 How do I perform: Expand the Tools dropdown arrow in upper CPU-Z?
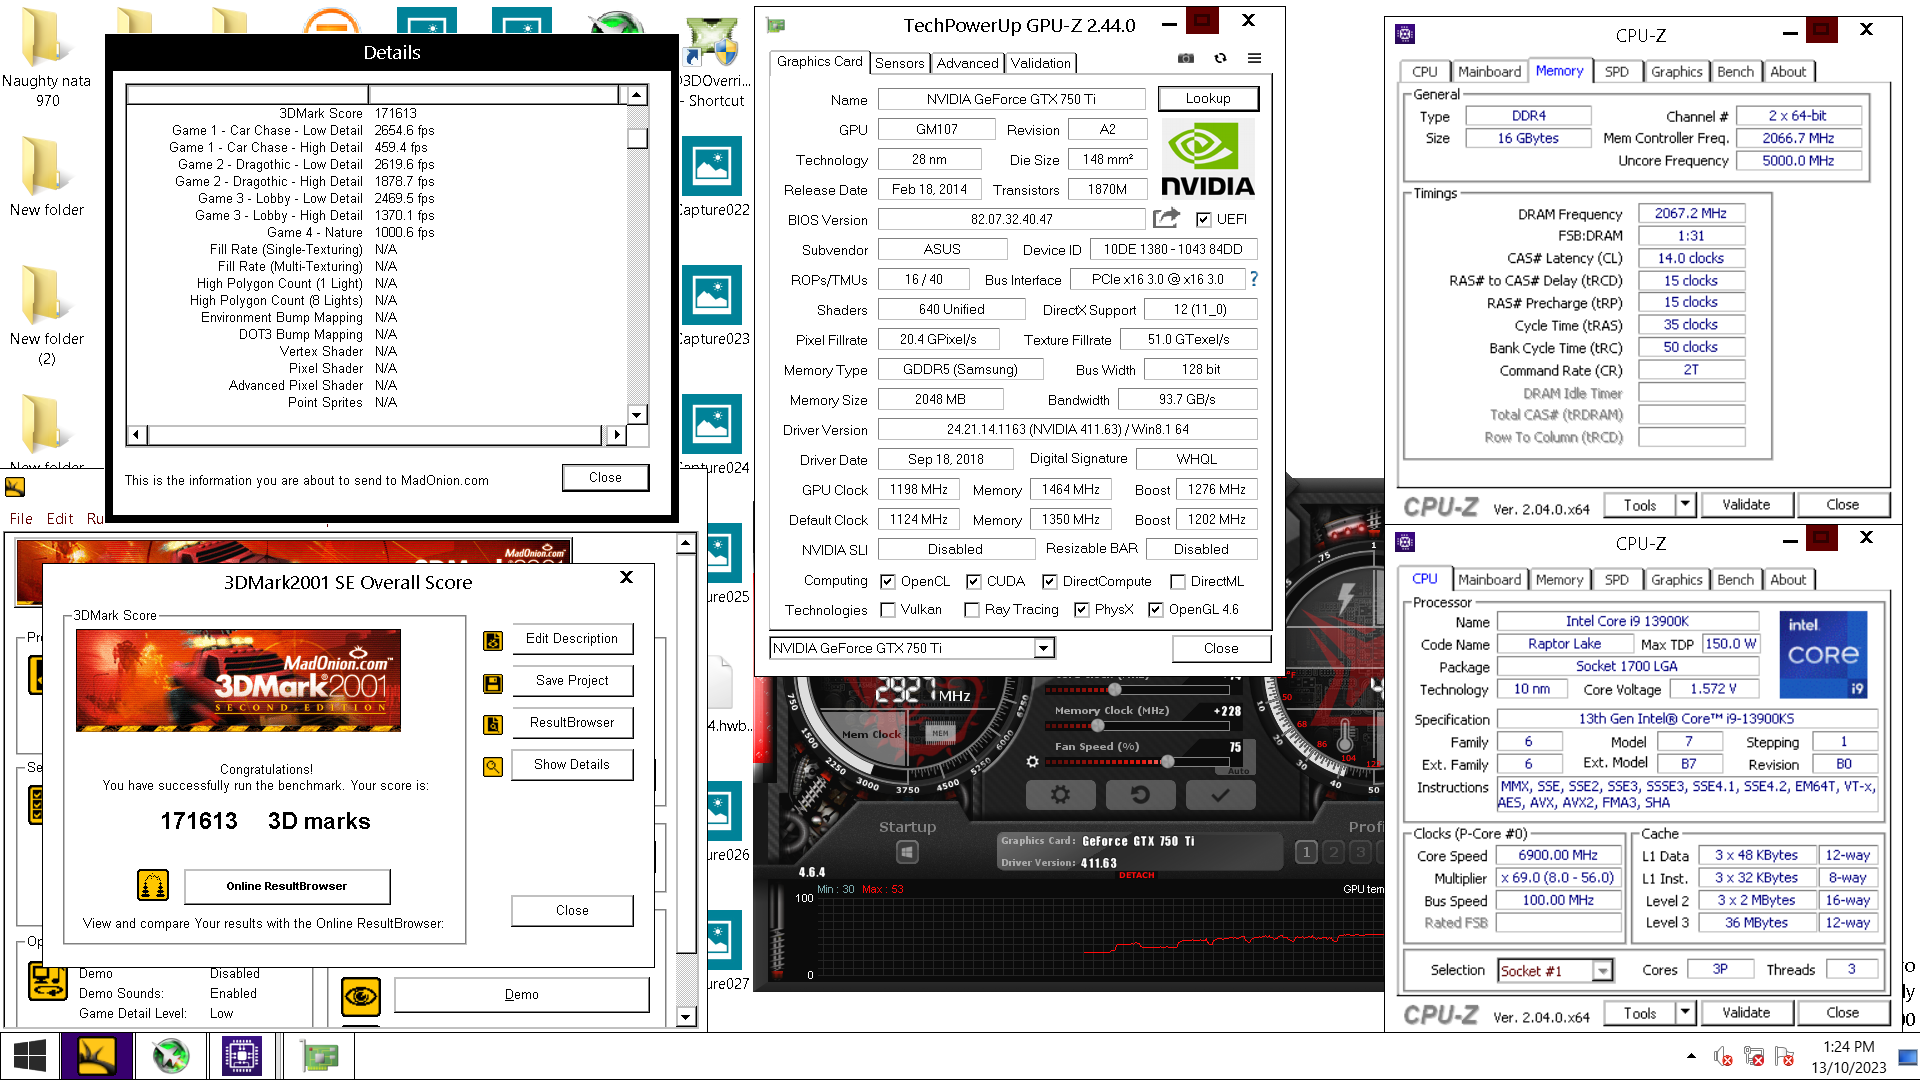(x=1685, y=504)
